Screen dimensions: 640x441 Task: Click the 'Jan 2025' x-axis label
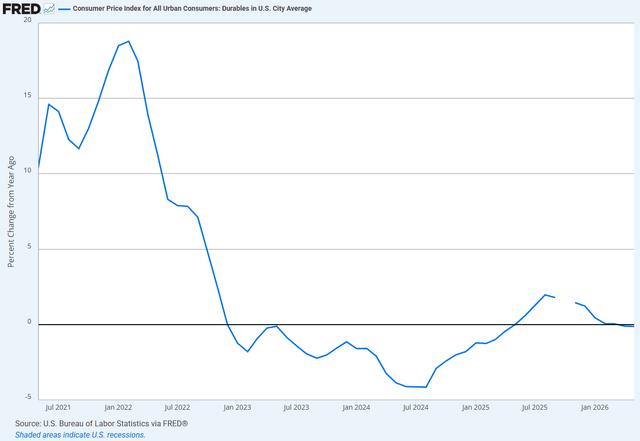pos(476,407)
